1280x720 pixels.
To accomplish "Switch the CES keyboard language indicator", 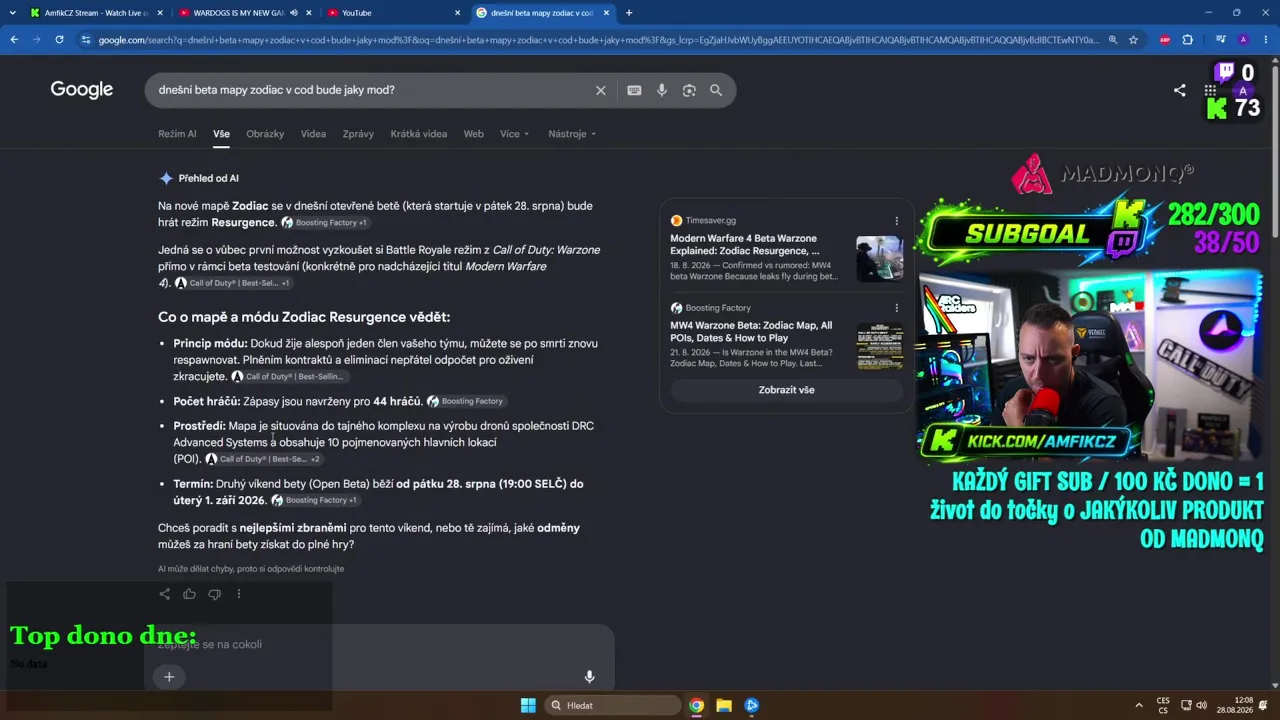I will click(x=1163, y=705).
